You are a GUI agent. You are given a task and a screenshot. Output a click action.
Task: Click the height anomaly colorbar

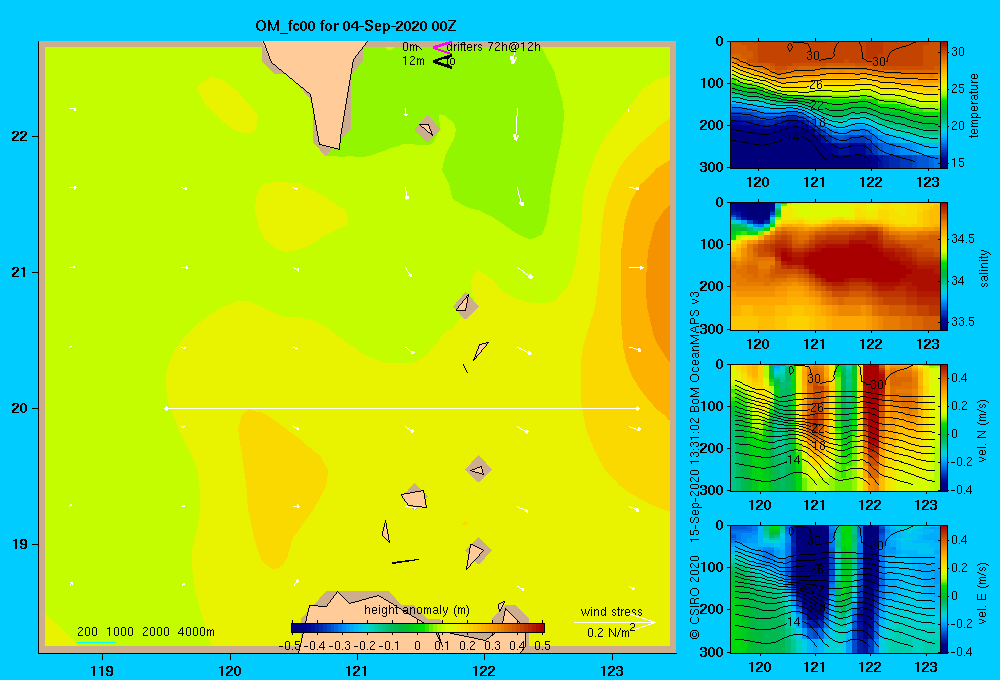(x=418, y=628)
